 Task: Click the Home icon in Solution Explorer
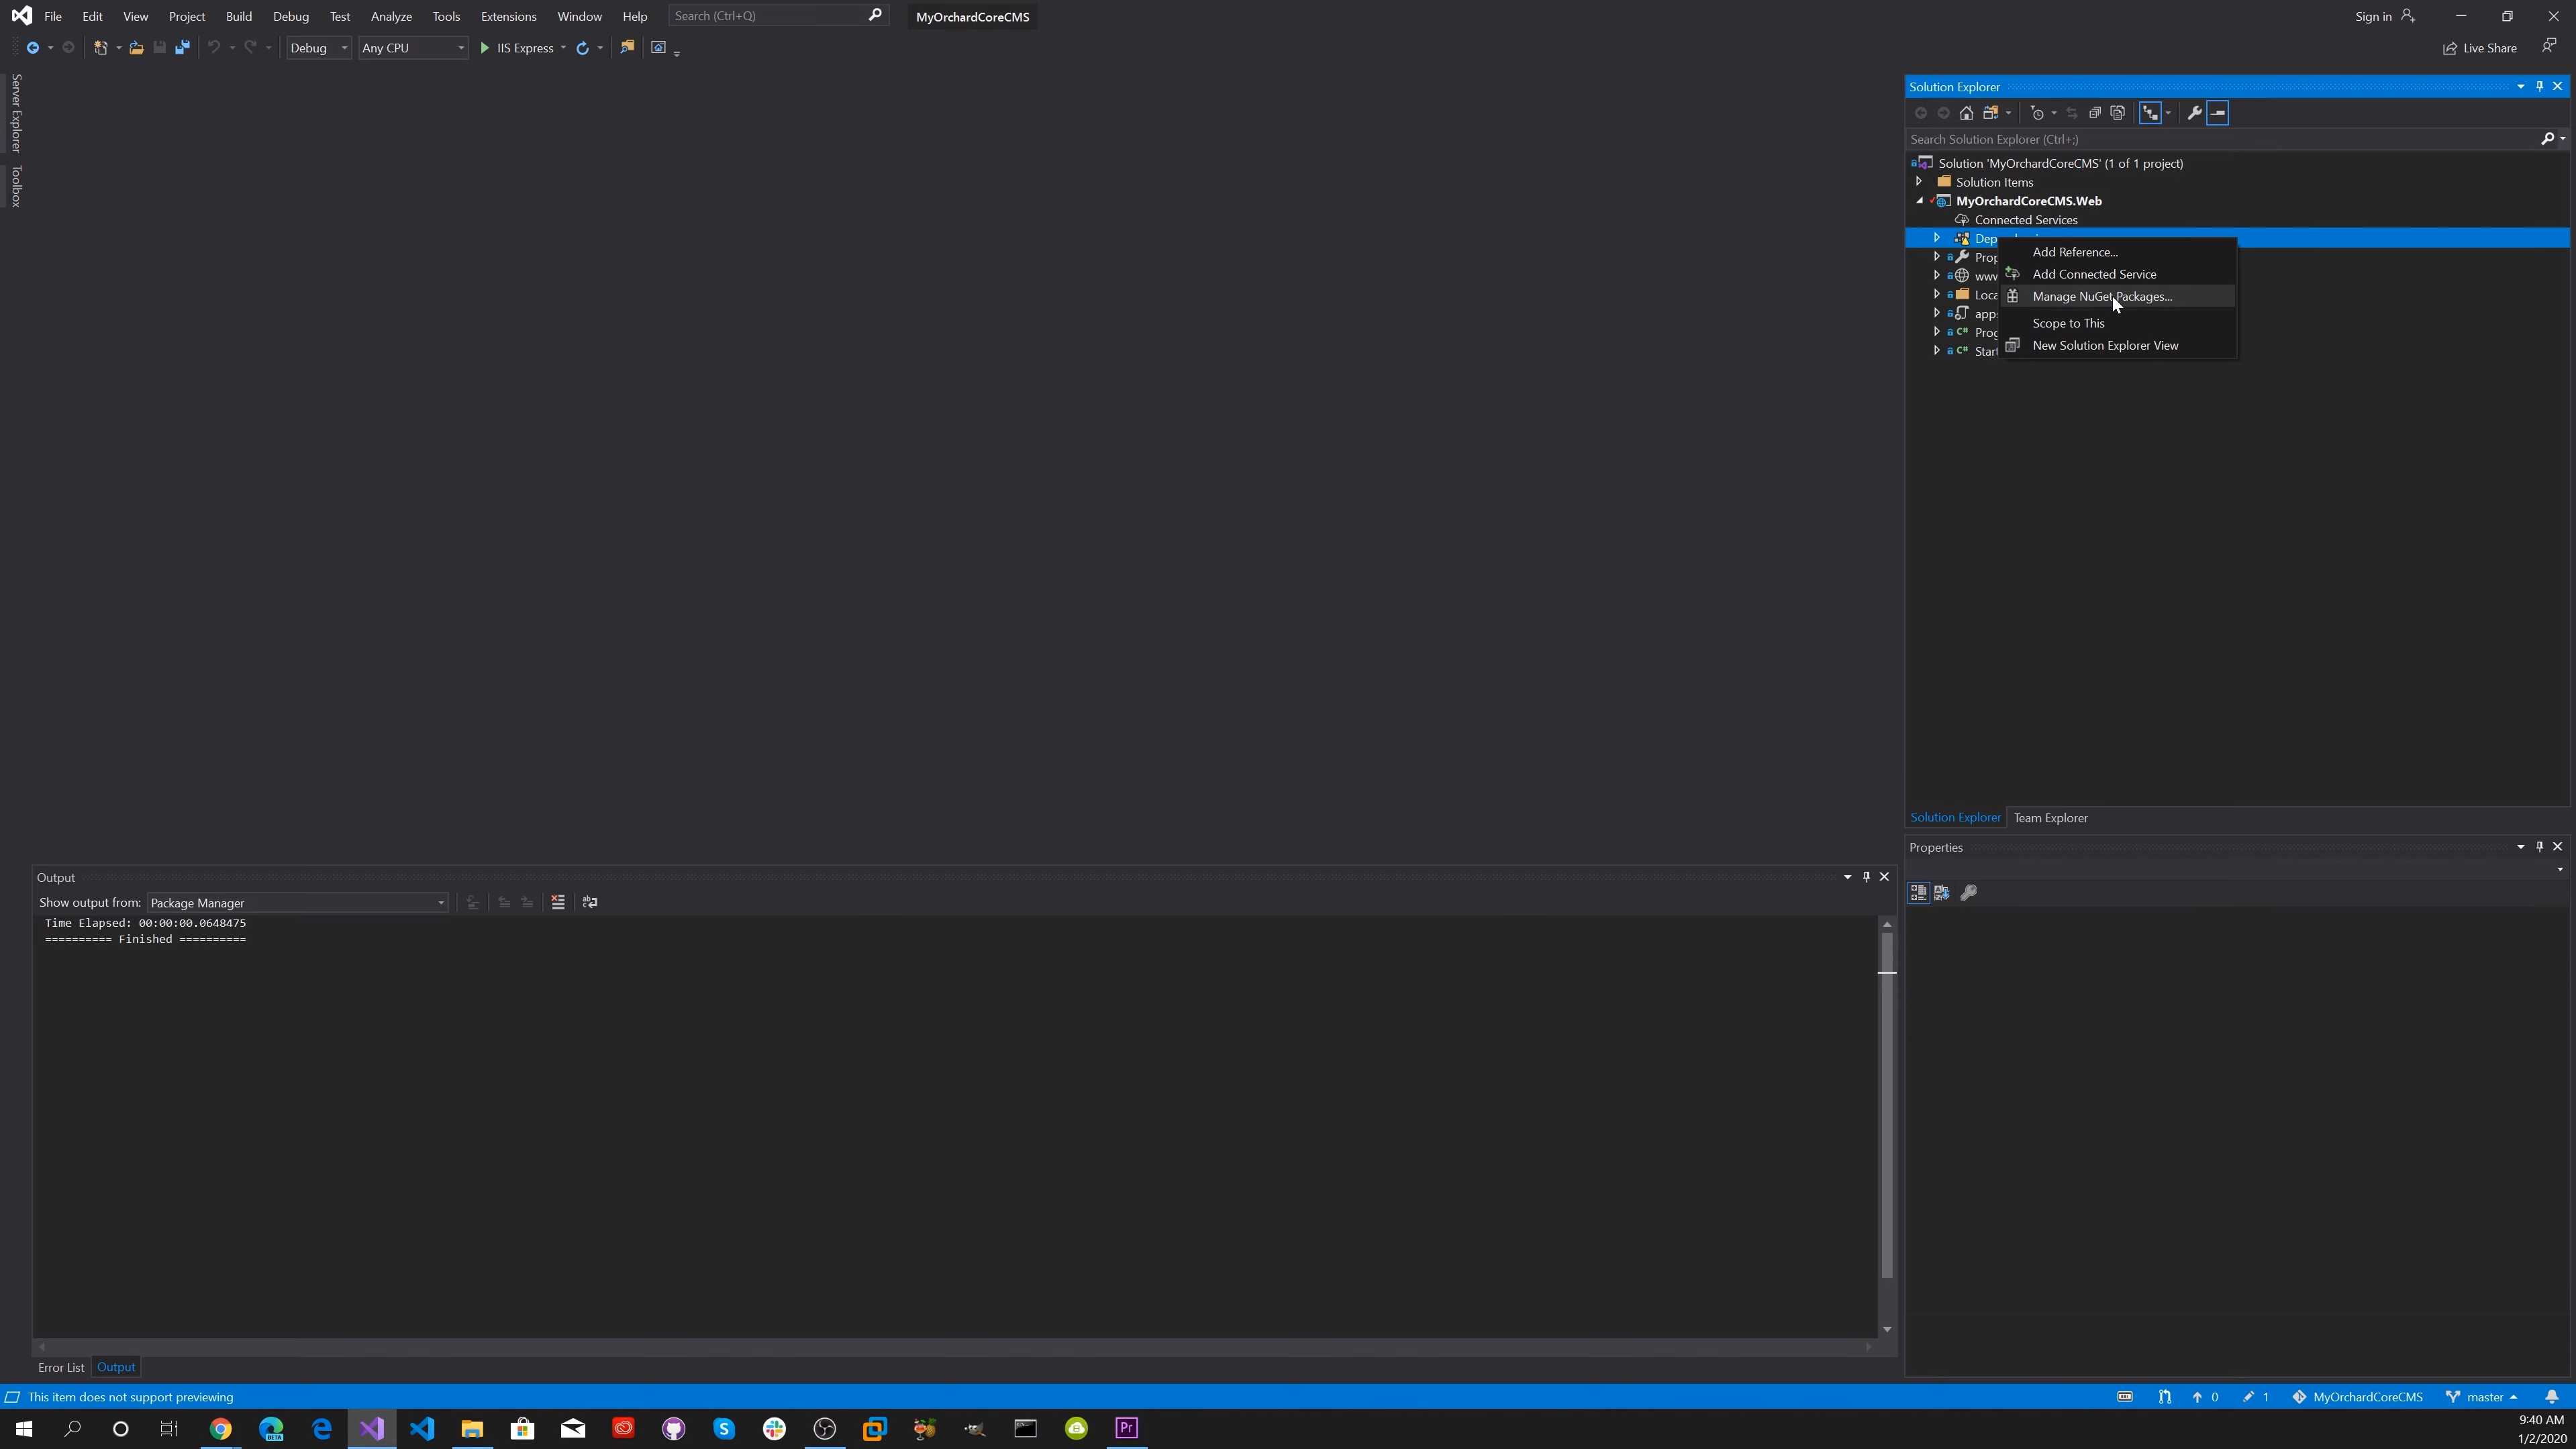pos(1966,113)
